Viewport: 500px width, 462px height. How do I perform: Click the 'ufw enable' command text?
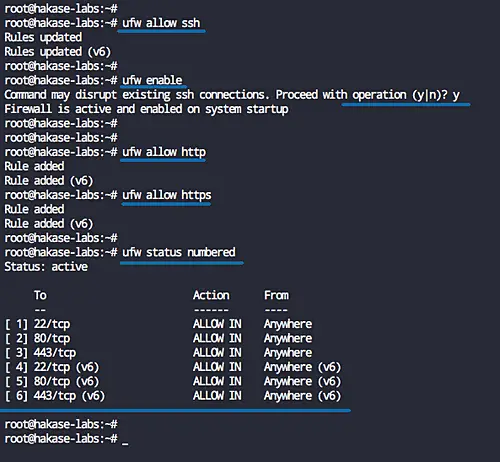[x=152, y=80]
